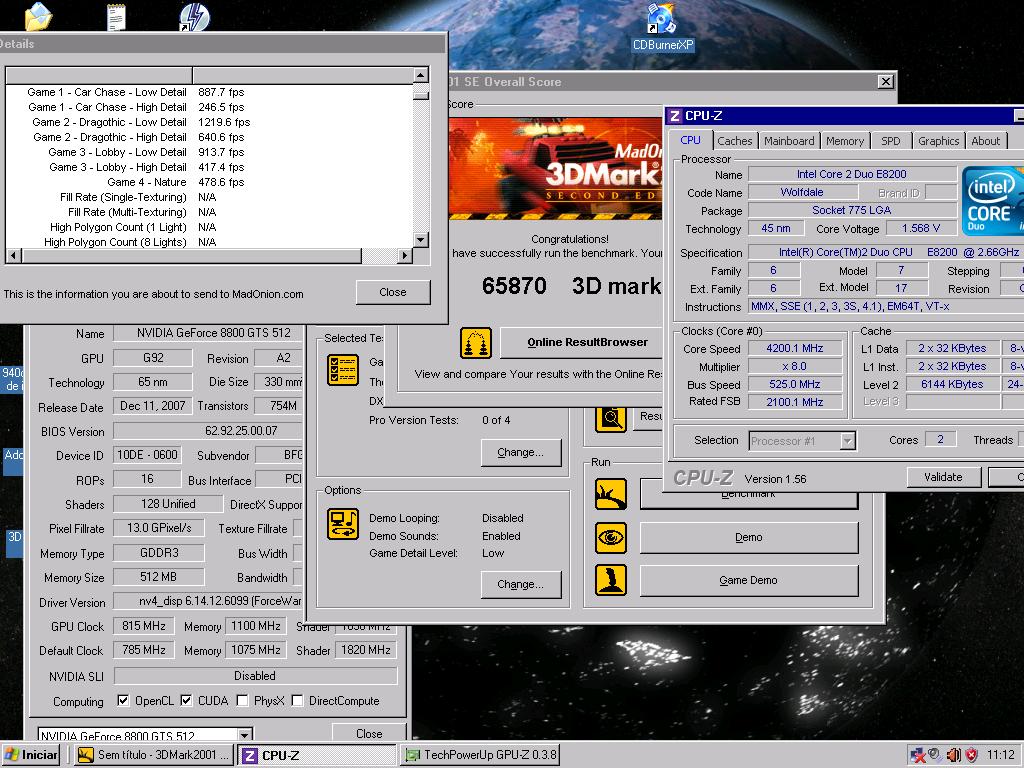Switch to TechPowerUp GPU-Z taskbar button

480,755
